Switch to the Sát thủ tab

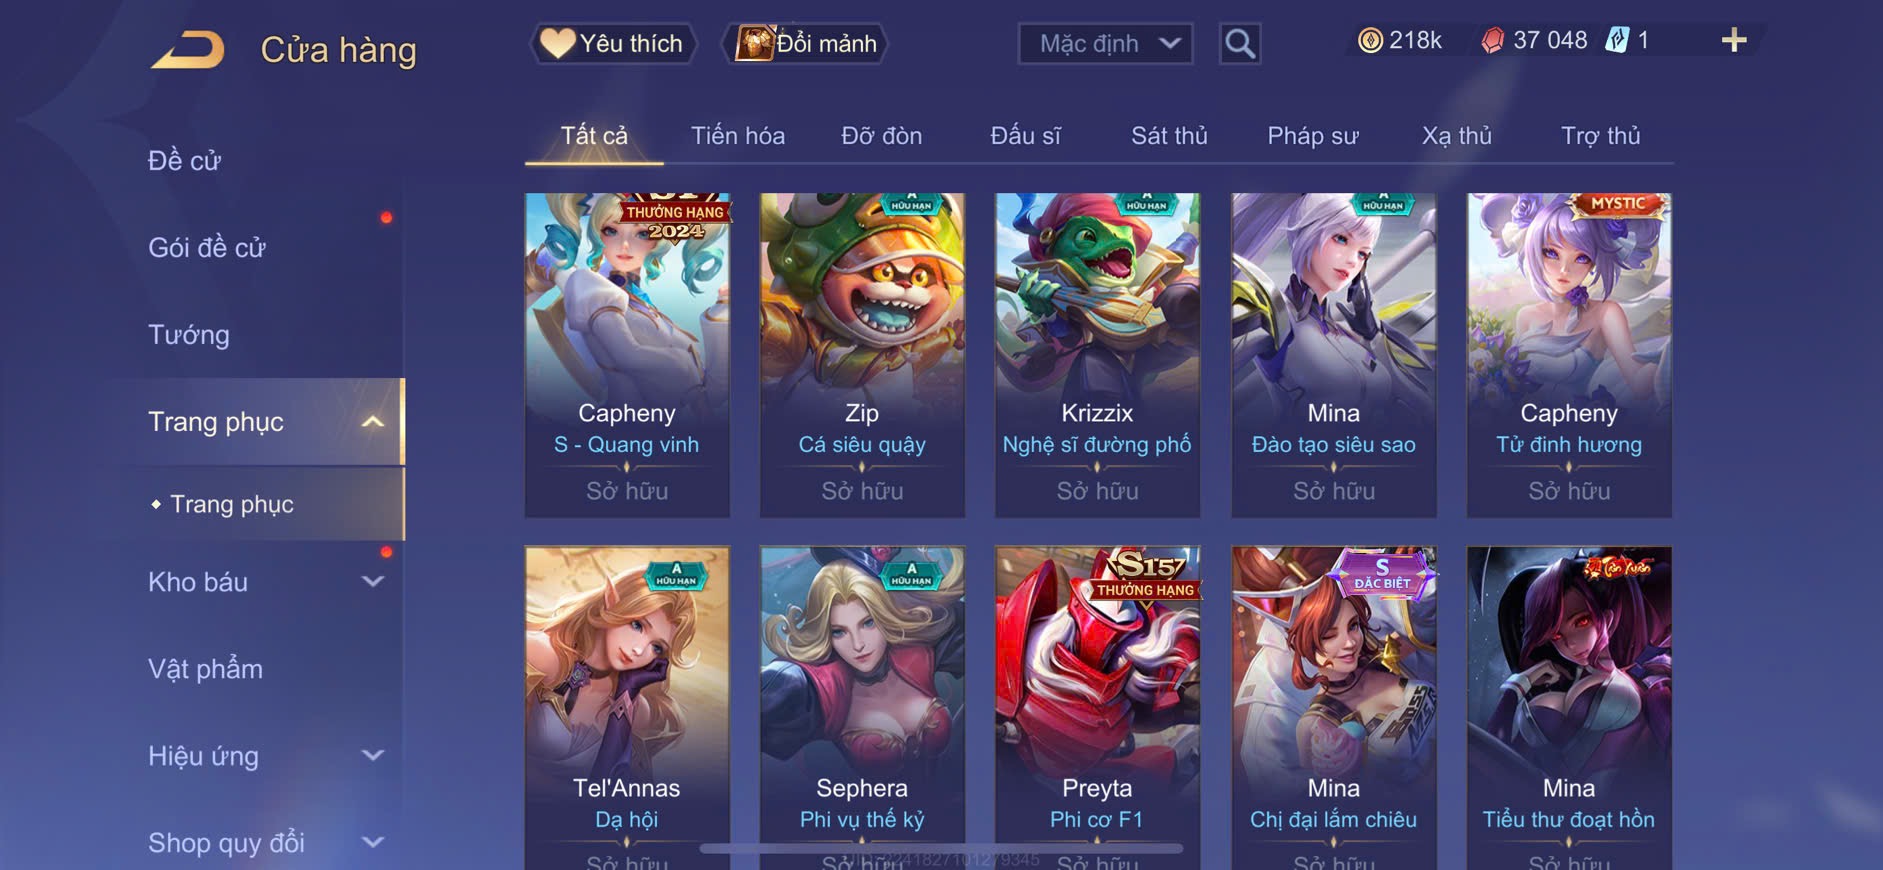[1169, 136]
